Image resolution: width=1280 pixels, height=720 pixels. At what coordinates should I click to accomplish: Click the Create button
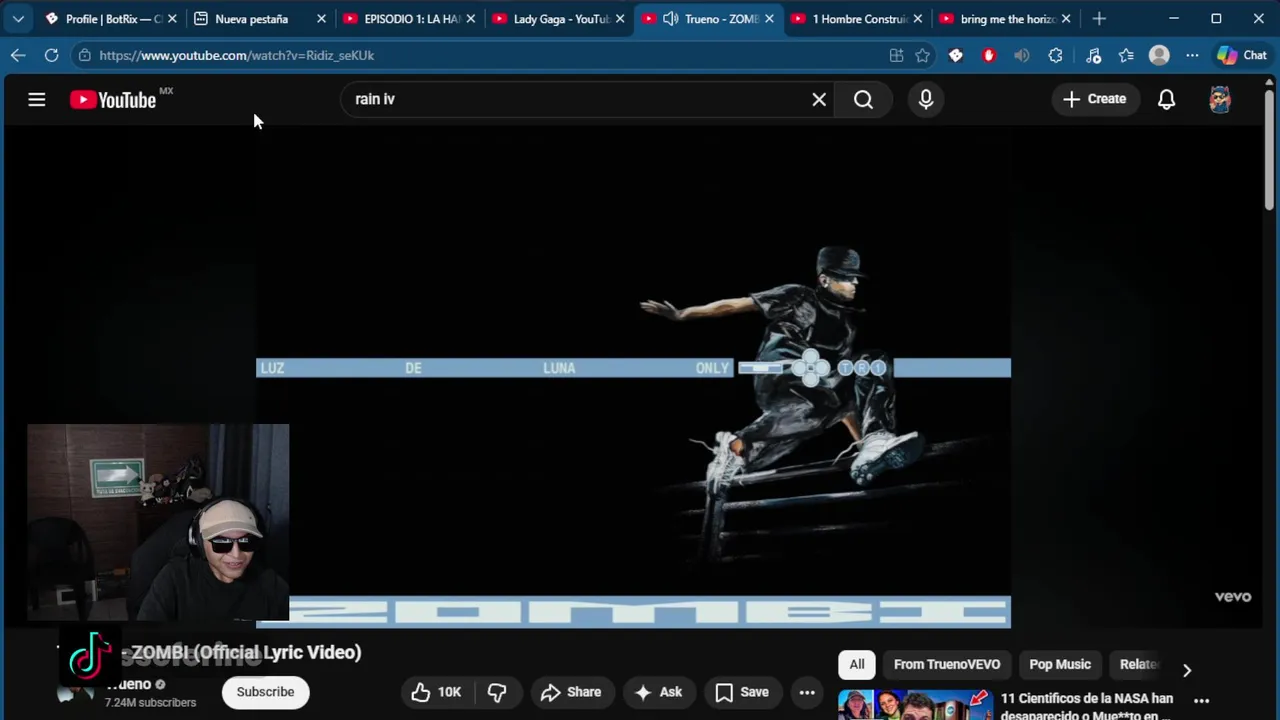1094,99
